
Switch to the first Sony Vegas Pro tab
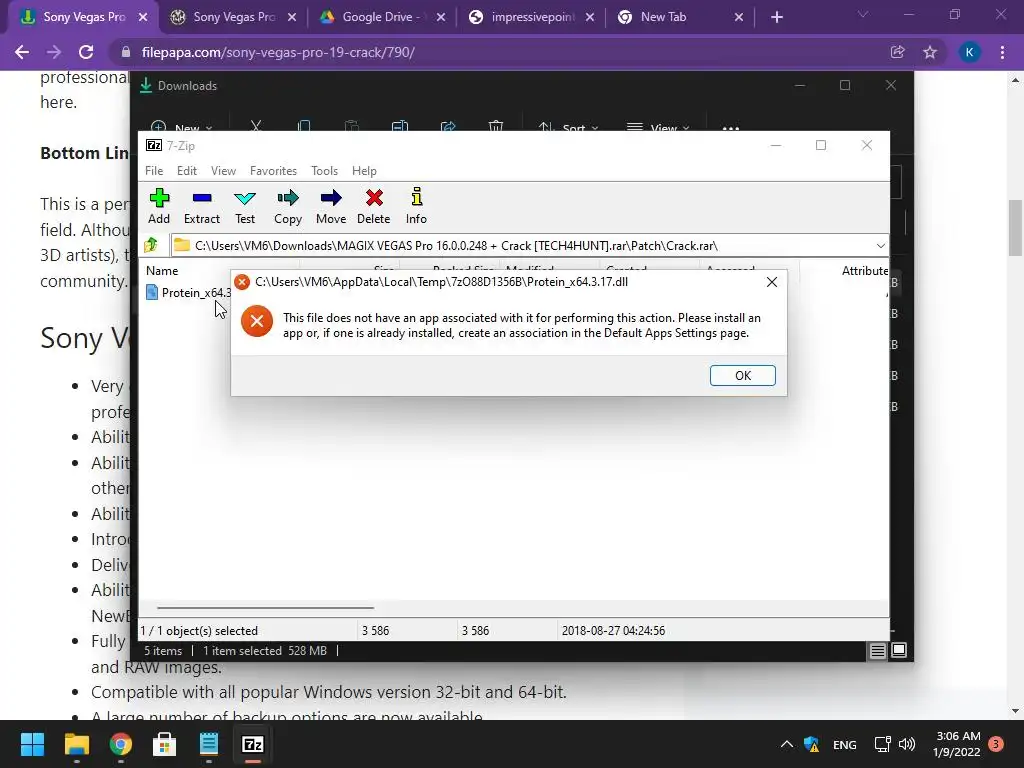pos(84,17)
